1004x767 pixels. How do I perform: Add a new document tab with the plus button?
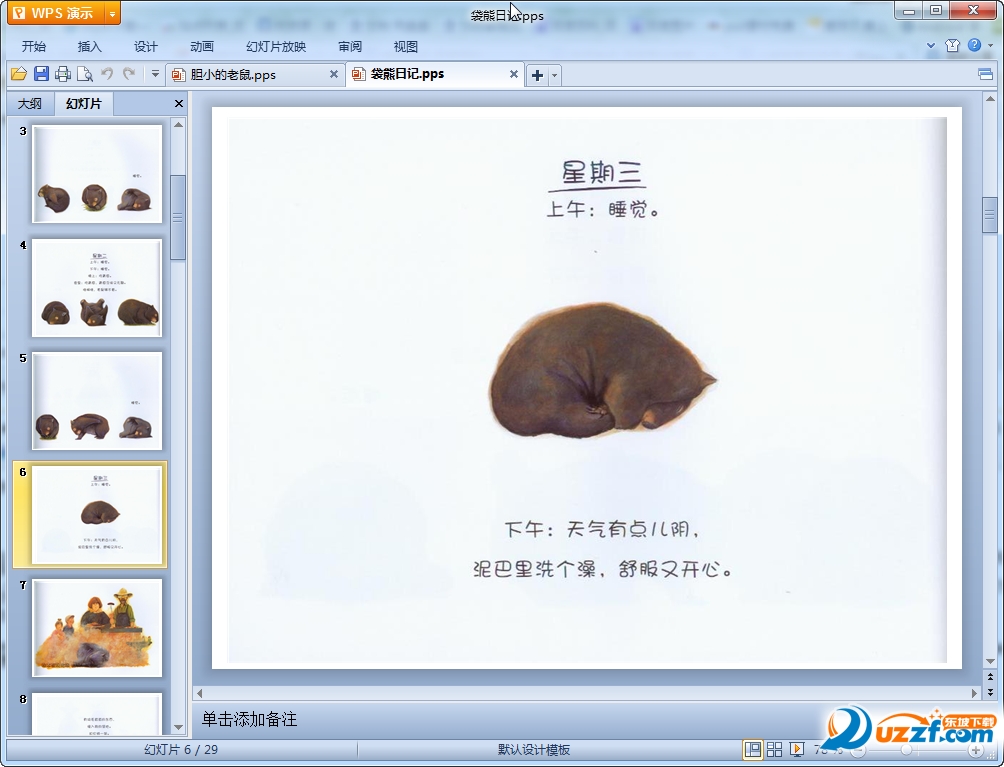click(537, 75)
